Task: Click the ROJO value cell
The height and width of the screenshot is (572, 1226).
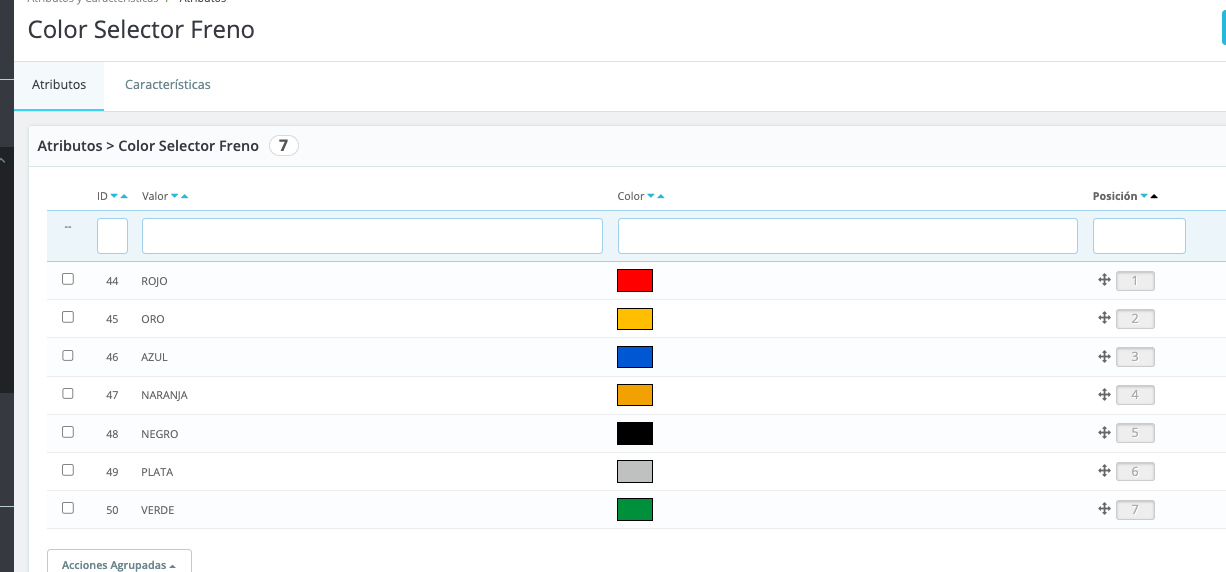Action: (154, 281)
